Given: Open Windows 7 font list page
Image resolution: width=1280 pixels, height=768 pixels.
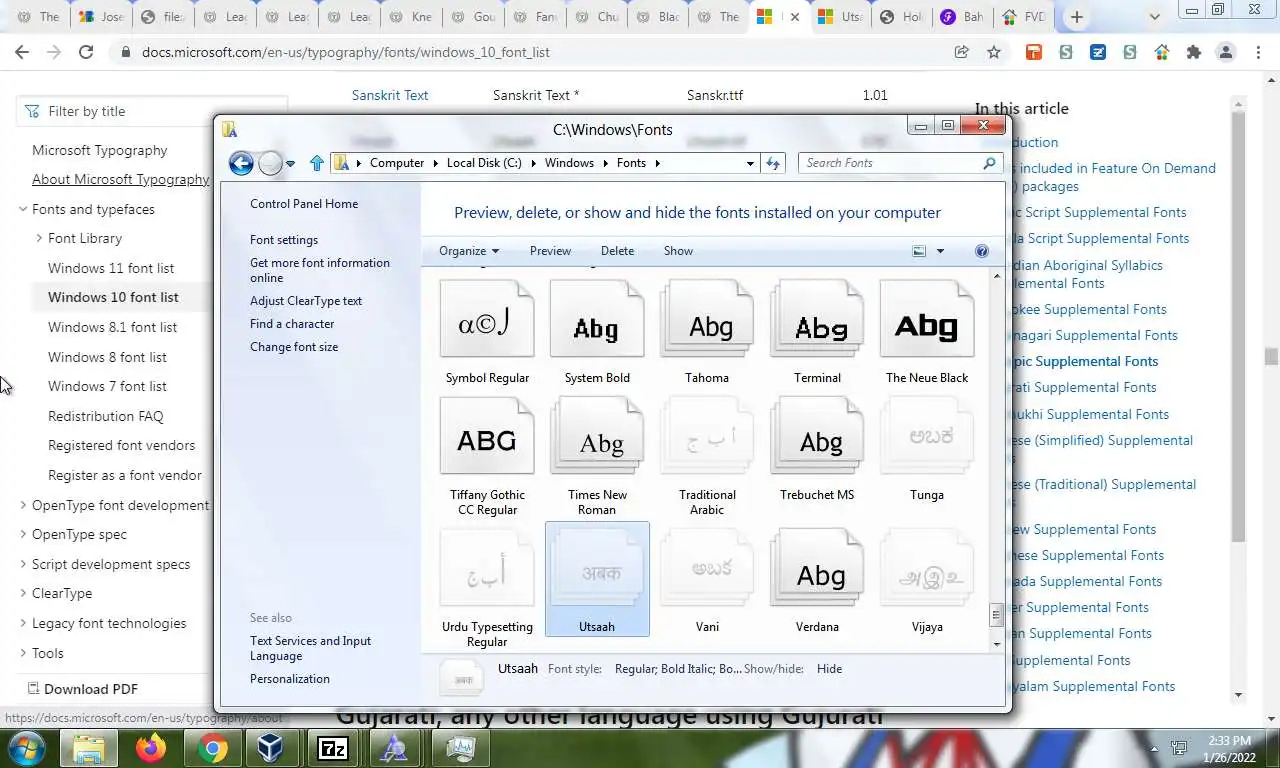Looking at the screenshot, I should 107,386.
